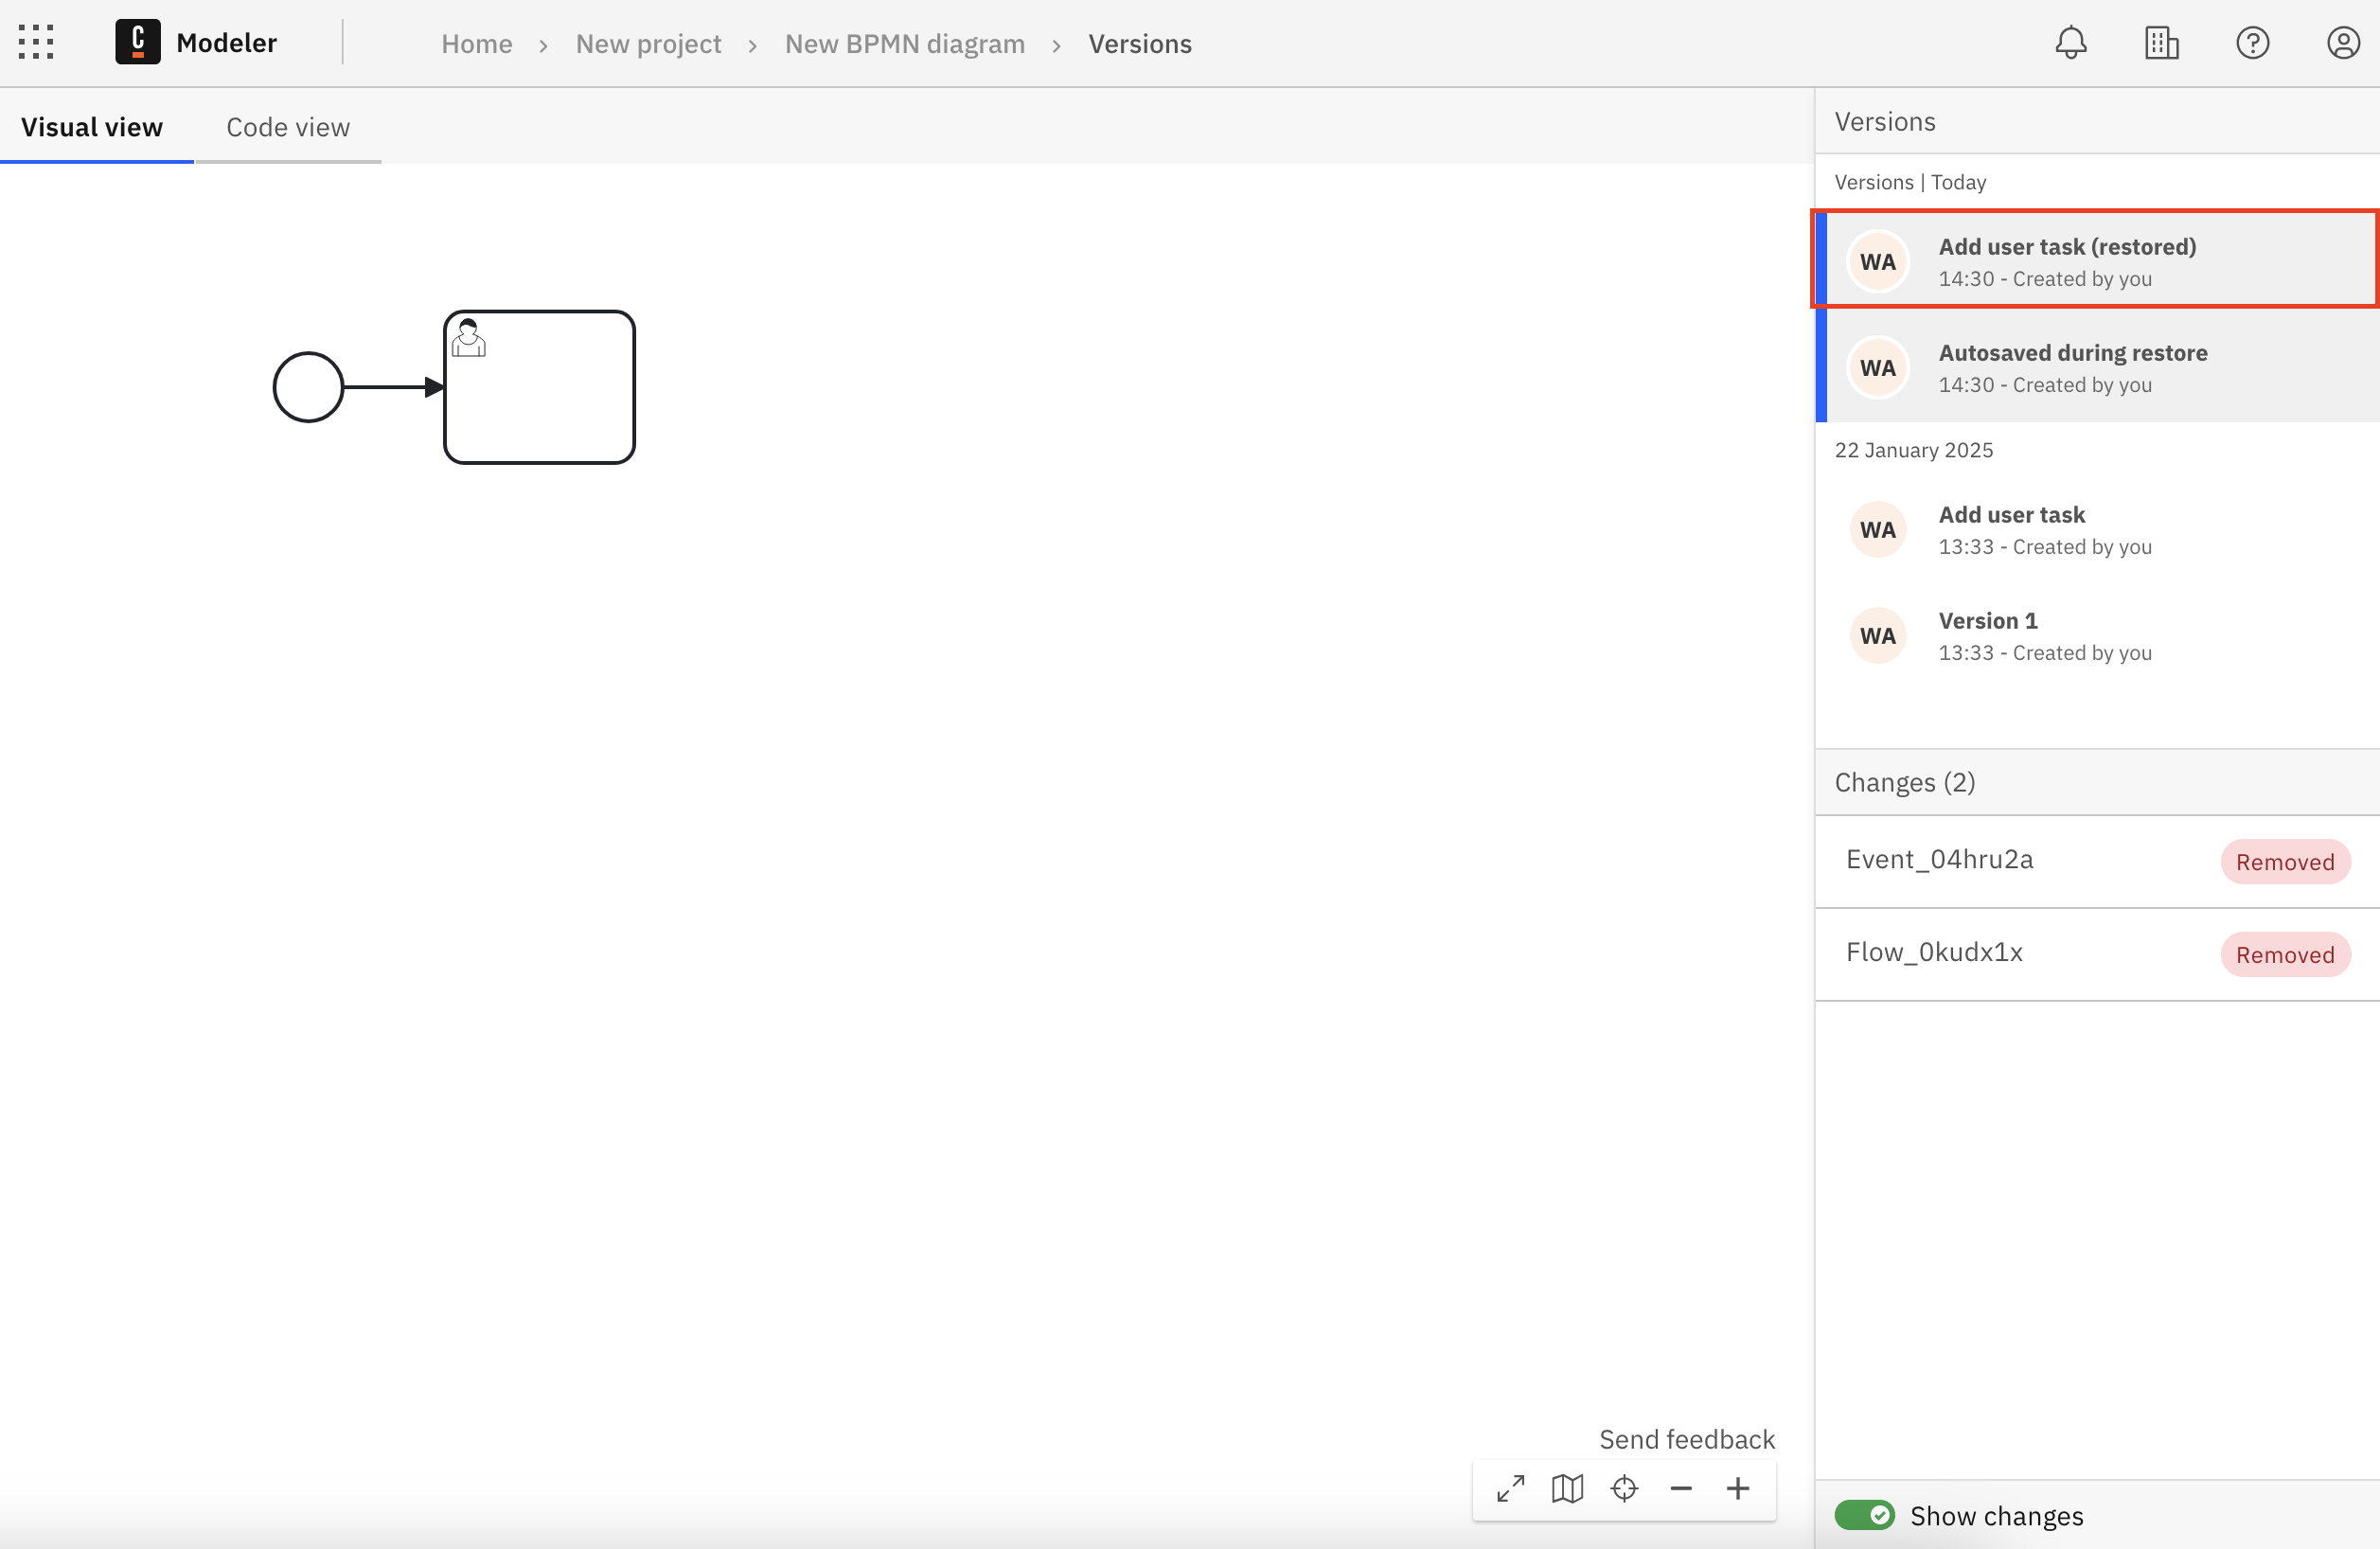Click the user account profile icon
2380x1549 pixels.
[x=2345, y=44]
